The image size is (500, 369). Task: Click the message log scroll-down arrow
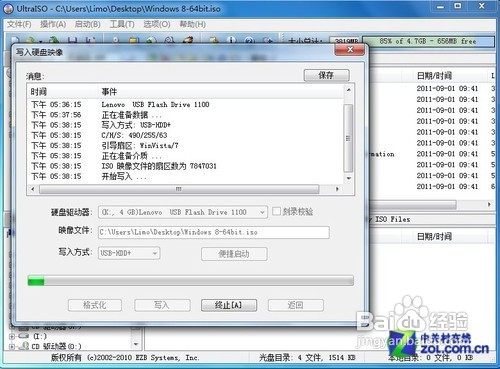(x=348, y=178)
